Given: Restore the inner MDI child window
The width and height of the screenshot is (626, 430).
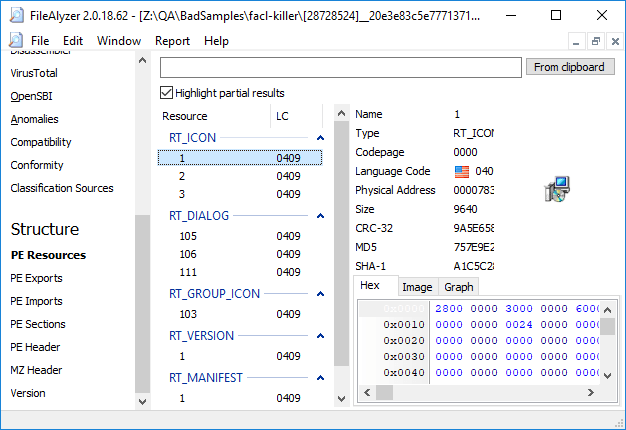Looking at the screenshot, I should 596,42.
